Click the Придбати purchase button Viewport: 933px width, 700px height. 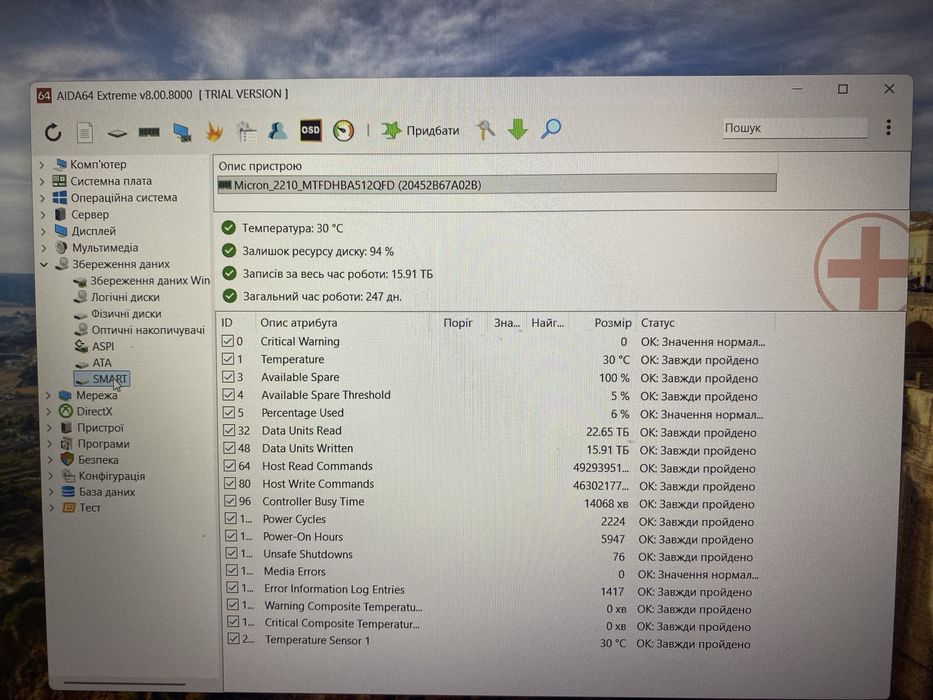pyautogui.click(x=420, y=130)
